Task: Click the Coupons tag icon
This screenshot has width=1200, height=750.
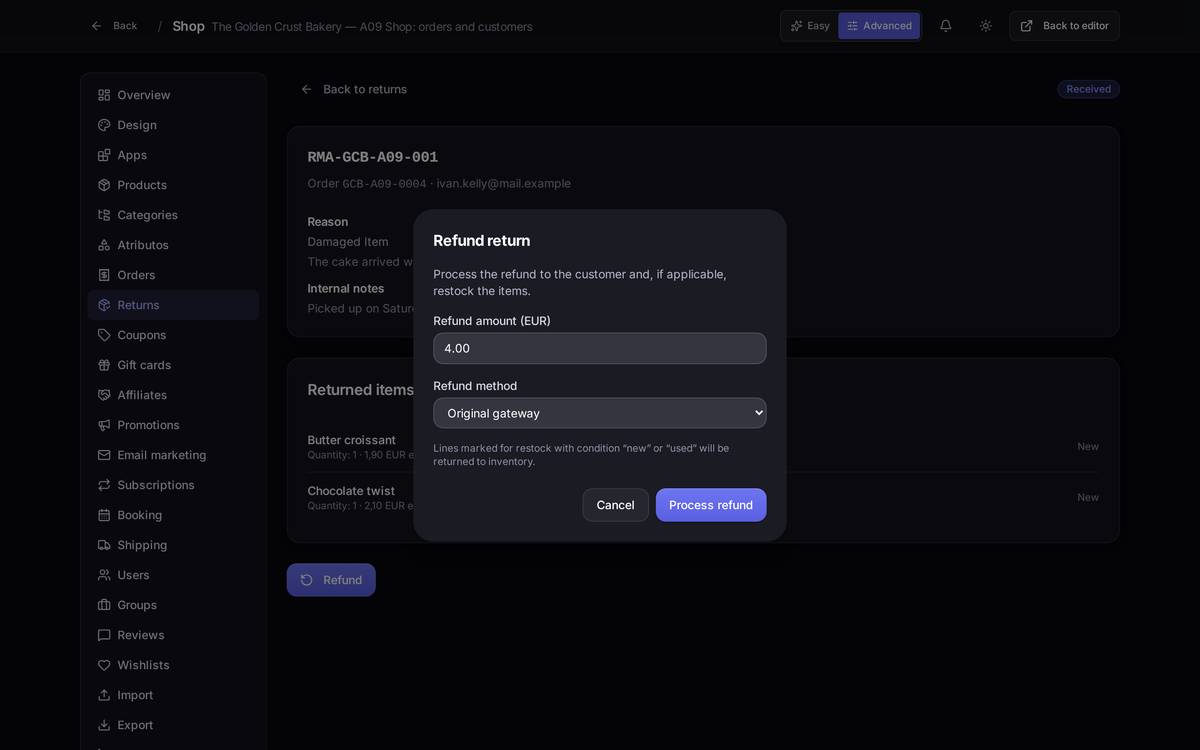Action: (x=104, y=335)
